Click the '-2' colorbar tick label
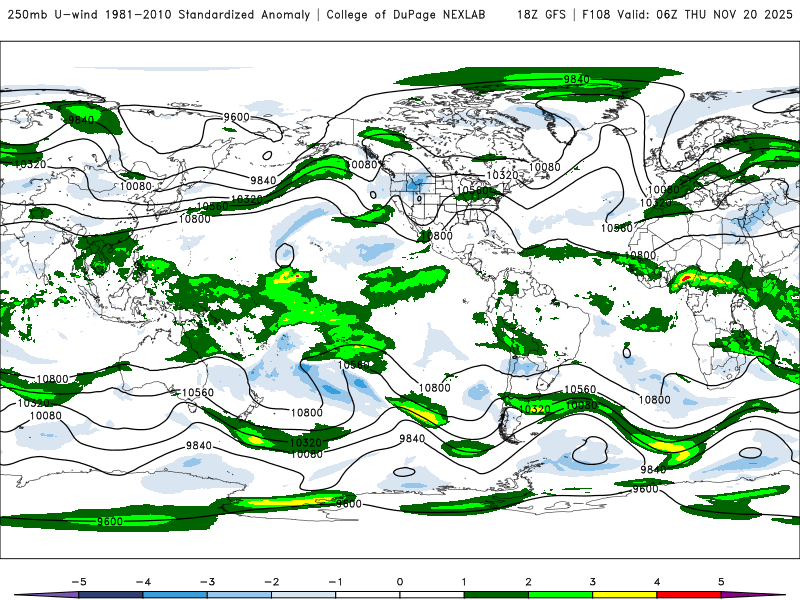The width and height of the screenshot is (800, 600). (271, 582)
